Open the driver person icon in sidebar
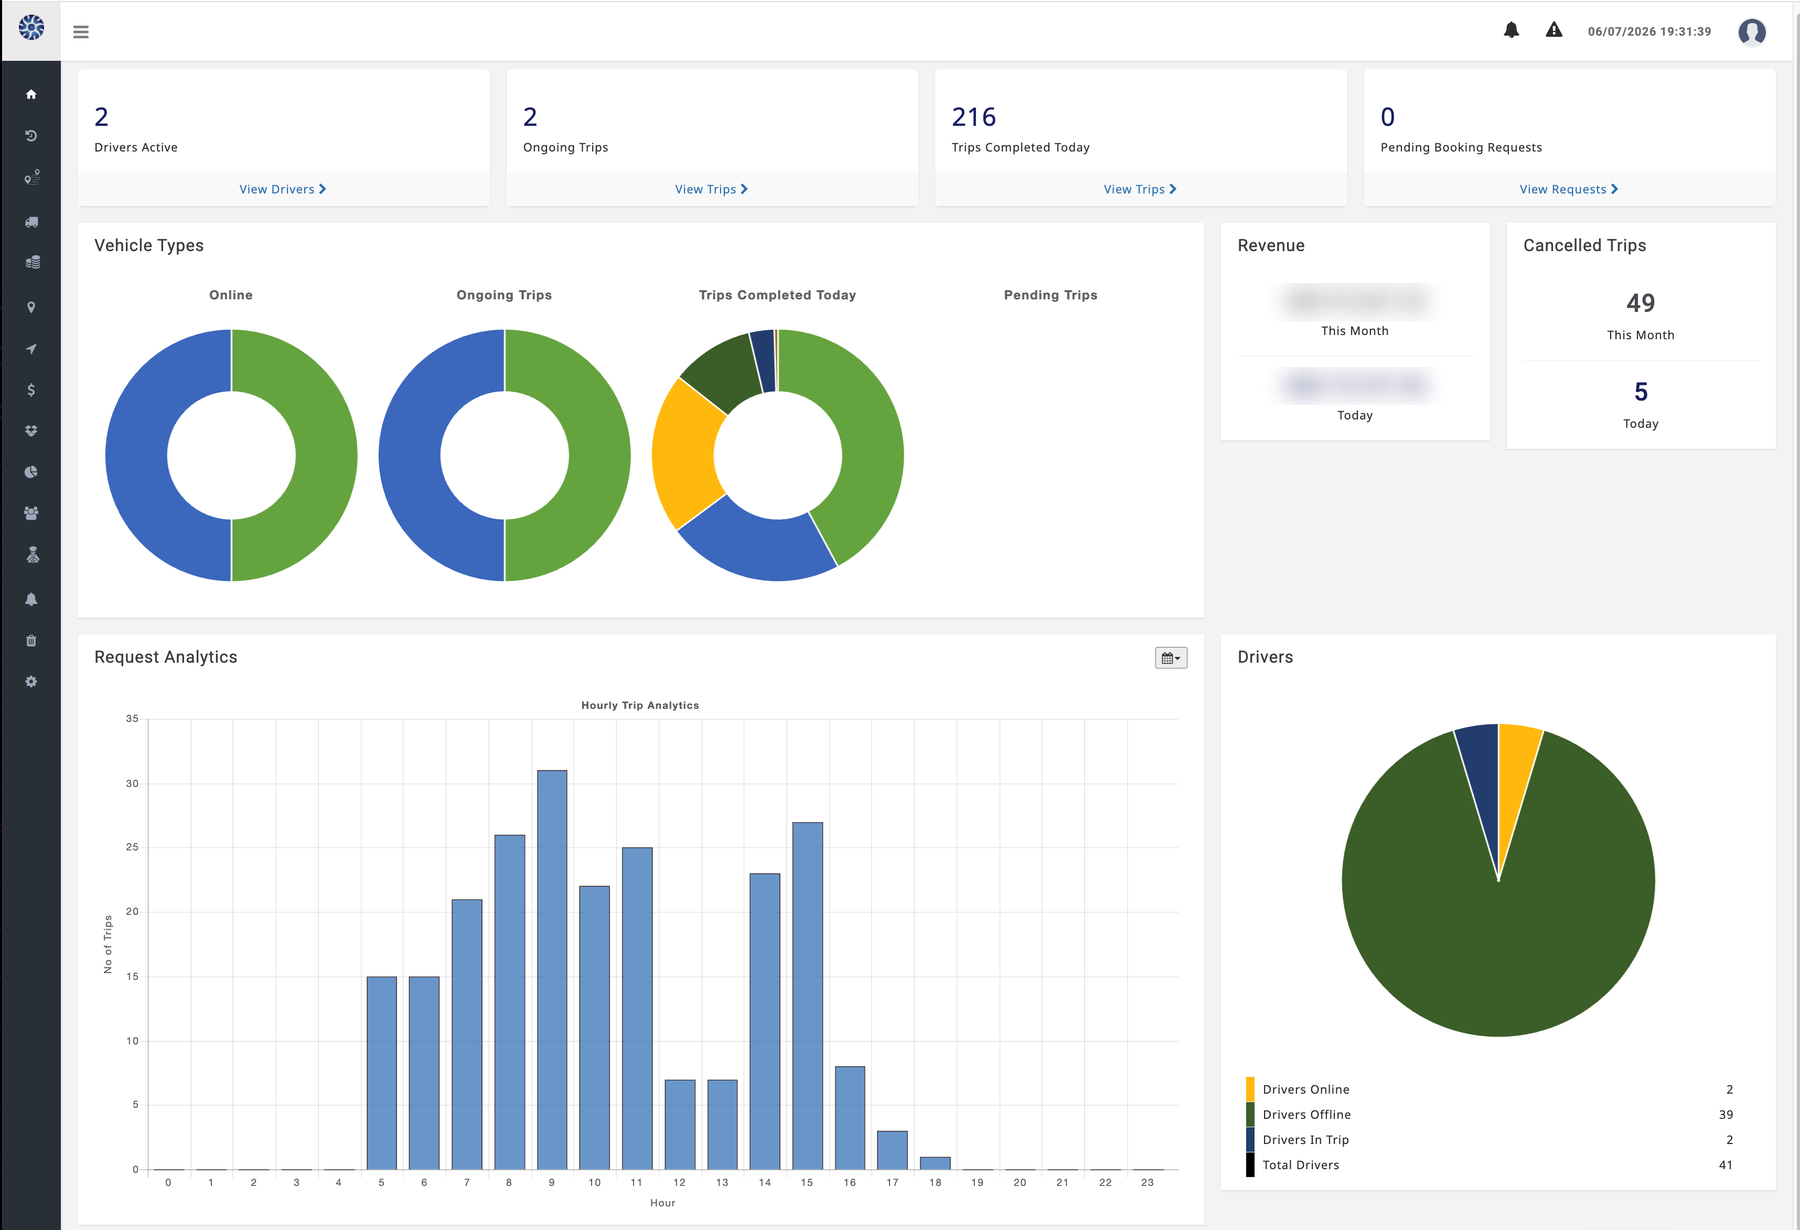The height and width of the screenshot is (1230, 1800). [32, 555]
